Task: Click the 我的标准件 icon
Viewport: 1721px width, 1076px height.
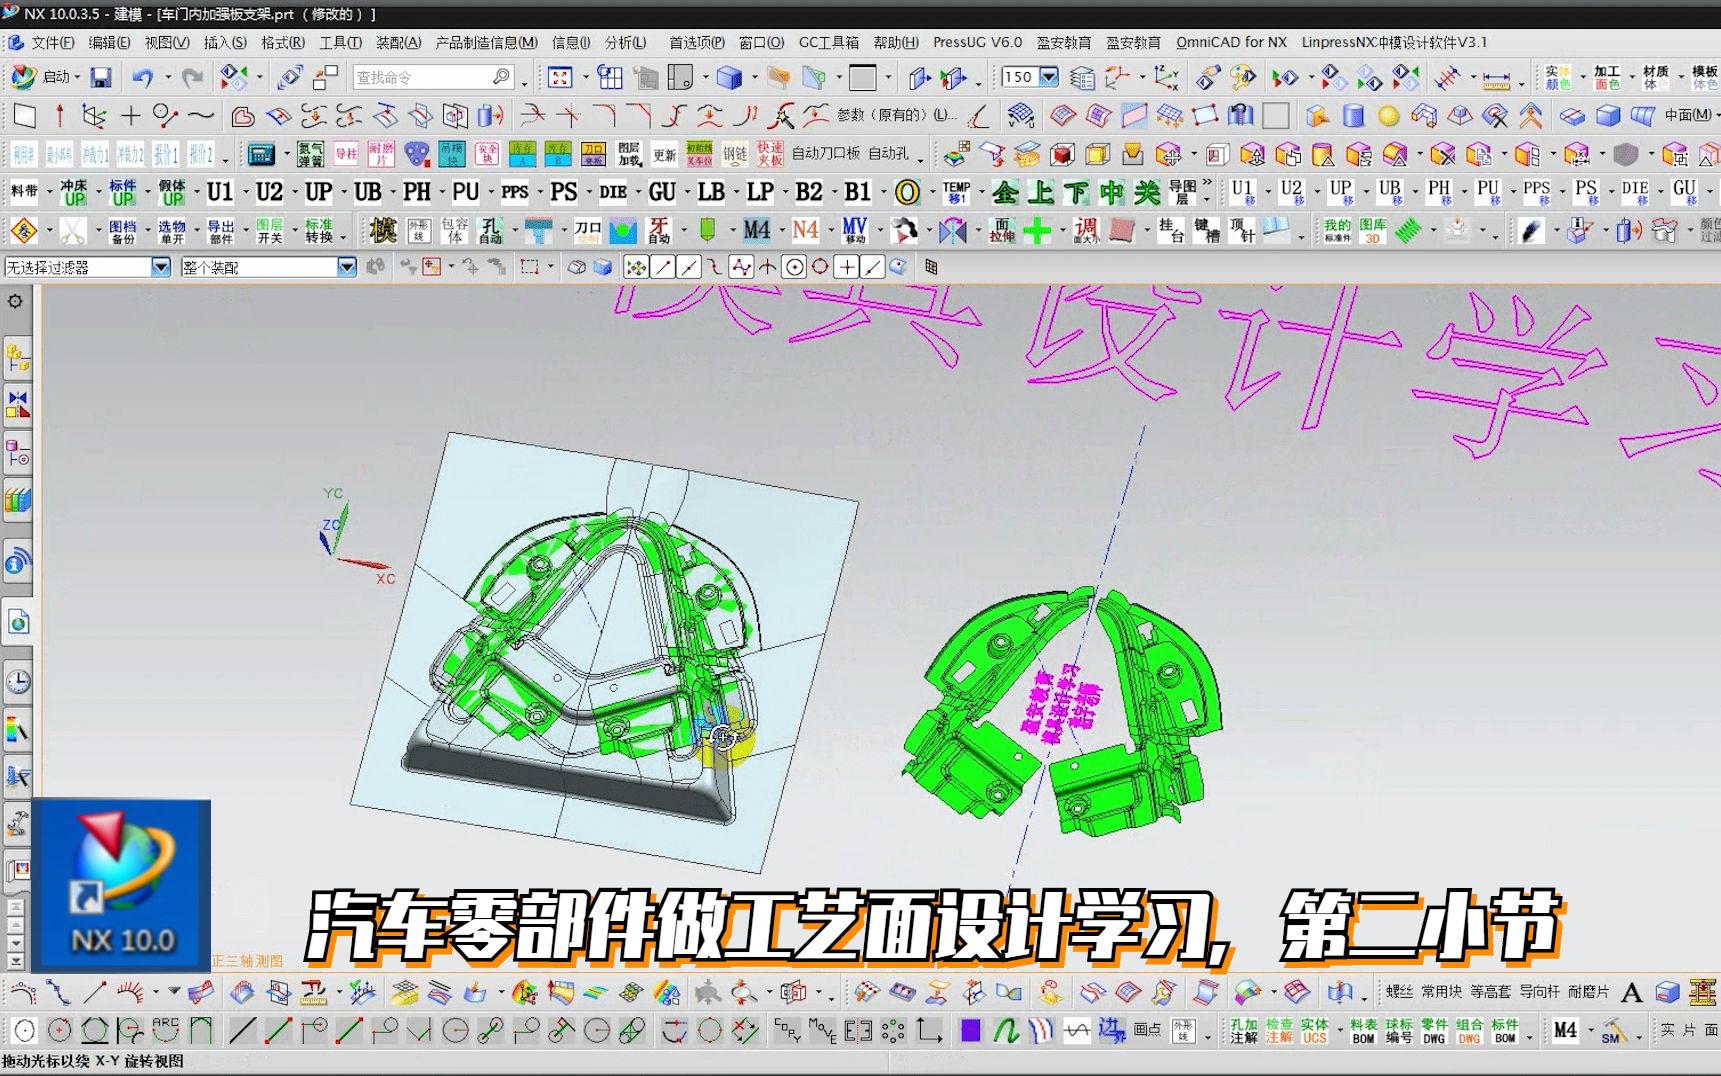Action: point(1337,230)
